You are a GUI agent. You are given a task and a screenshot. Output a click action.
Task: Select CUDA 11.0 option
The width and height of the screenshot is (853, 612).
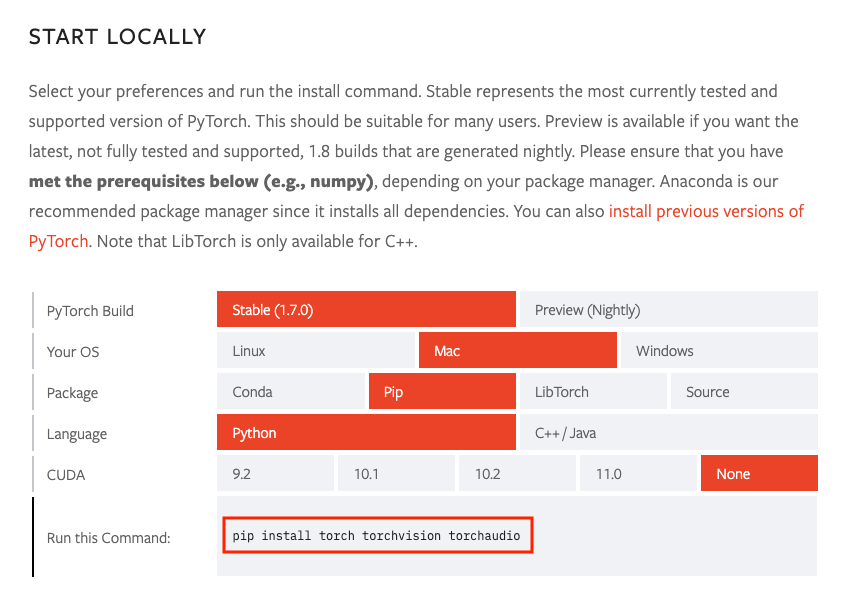[638, 474]
